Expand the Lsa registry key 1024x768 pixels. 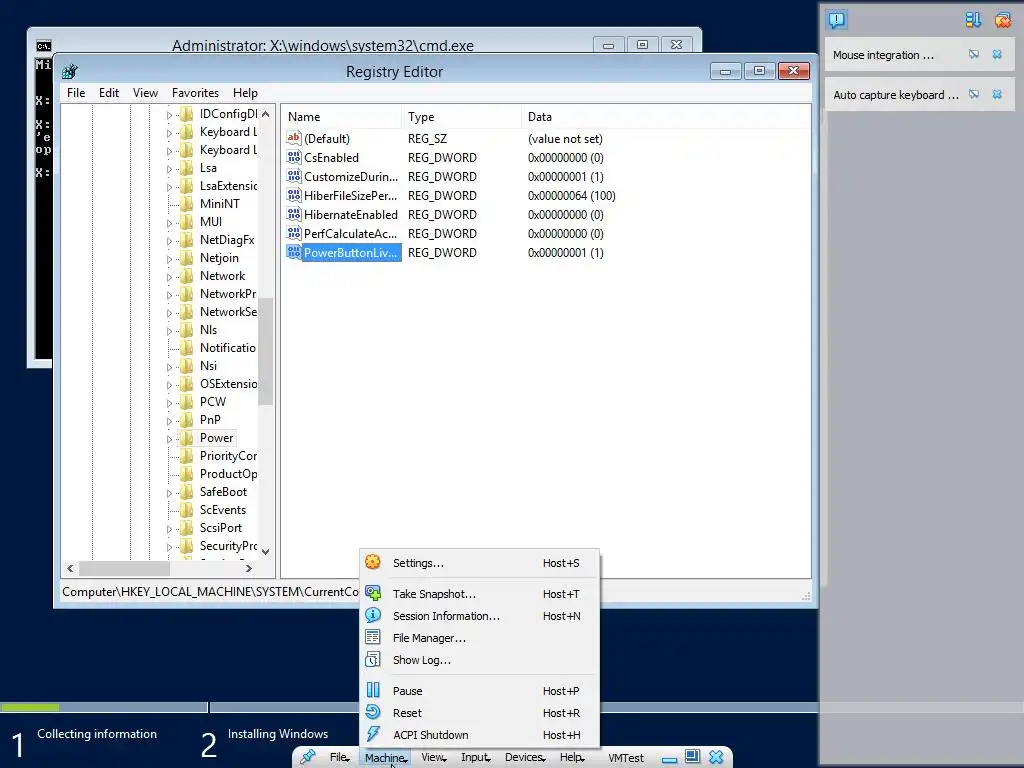pos(169,169)
